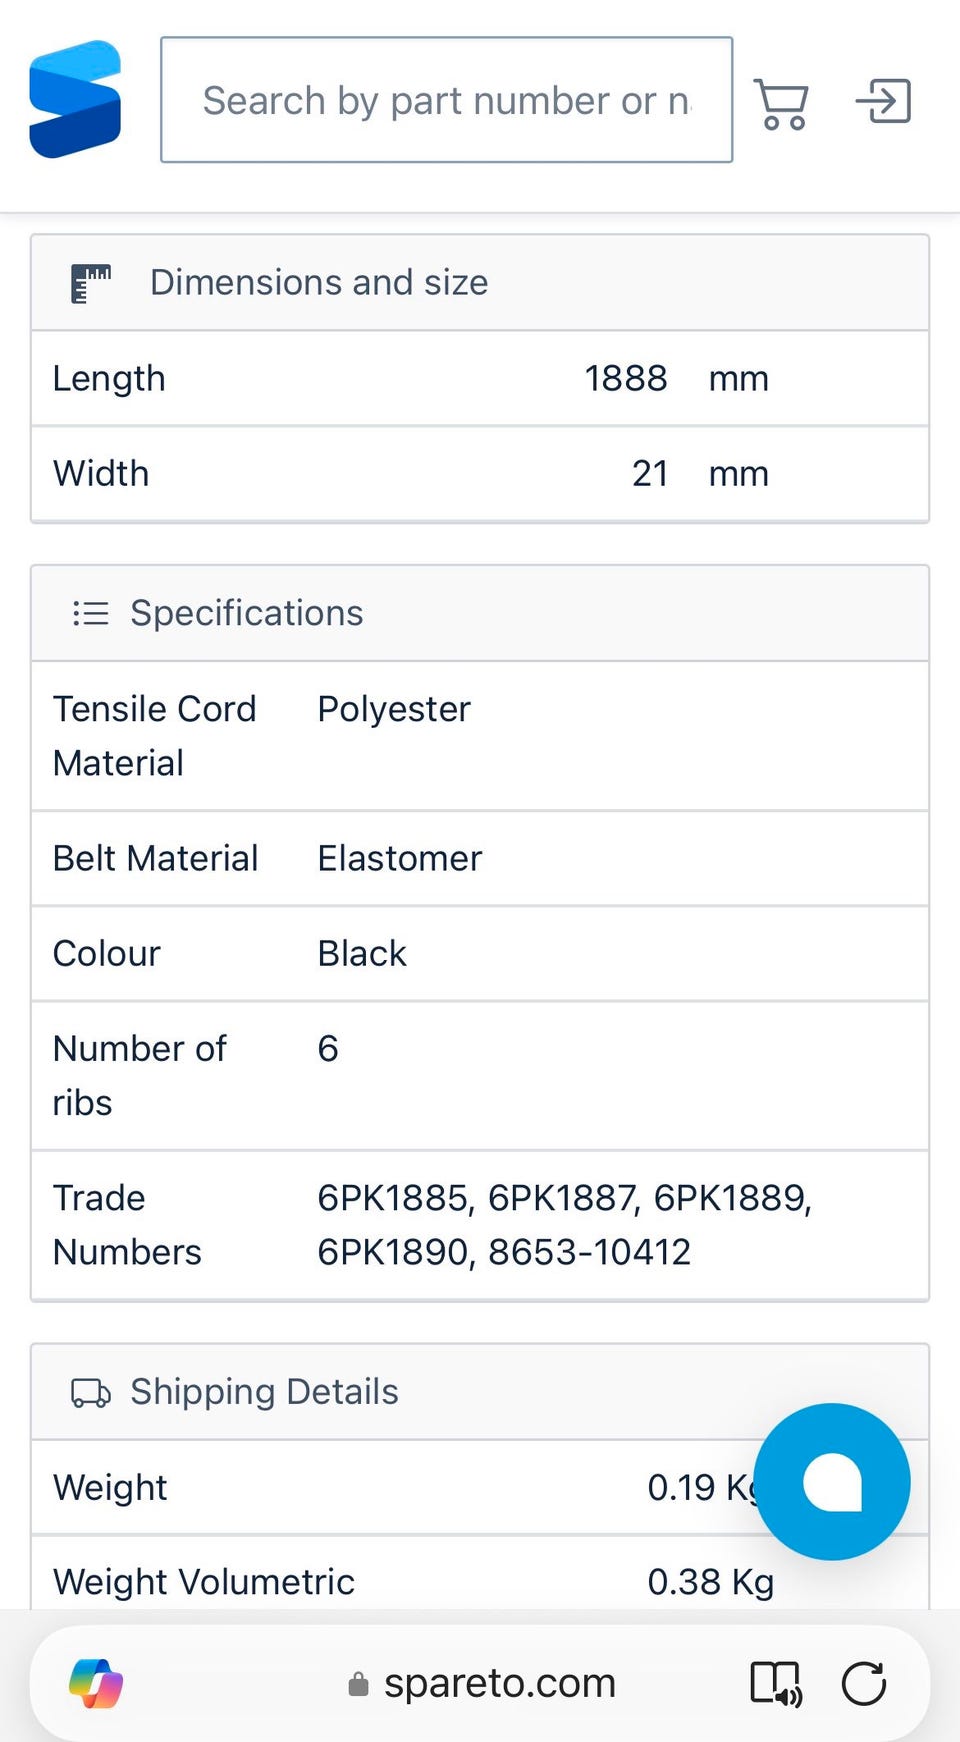This screenshot has width=960, height=1742.
Task: Click the truck icon beside Shipping Details
Action: point(90,1392)
